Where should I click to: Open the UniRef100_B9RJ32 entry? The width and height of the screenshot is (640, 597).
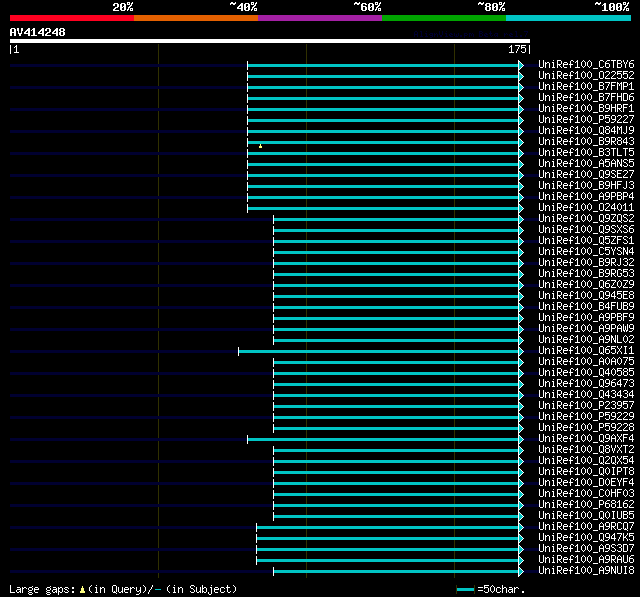click(586, 263)
